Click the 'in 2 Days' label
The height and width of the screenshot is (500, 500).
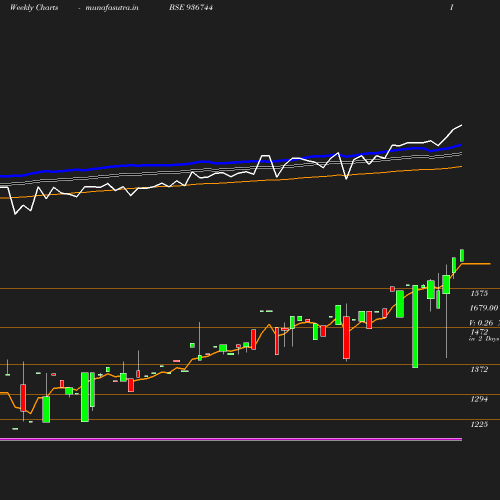484,339
